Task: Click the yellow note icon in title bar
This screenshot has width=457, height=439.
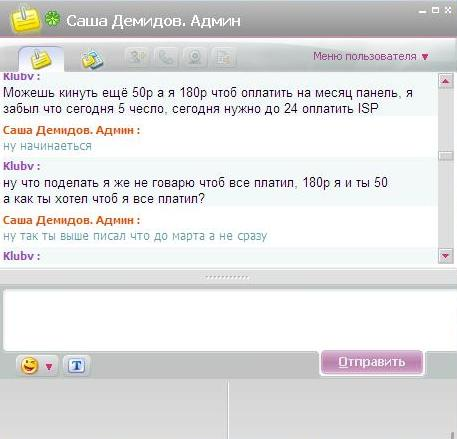Action: tap(25, 19)
